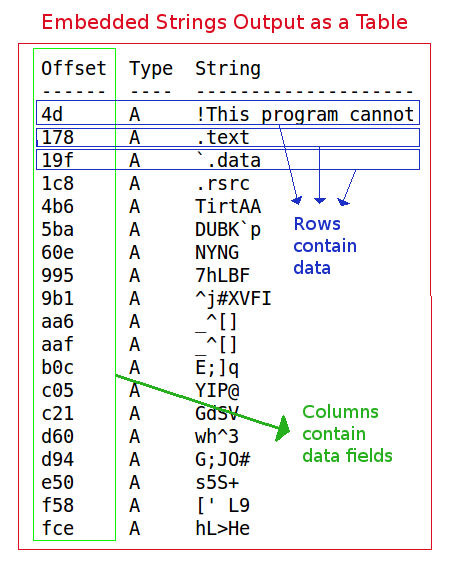Click the green "Columns contain data fields" label
Image resolution: width=449 pixels, height=562 pixels.
[347, 434]
